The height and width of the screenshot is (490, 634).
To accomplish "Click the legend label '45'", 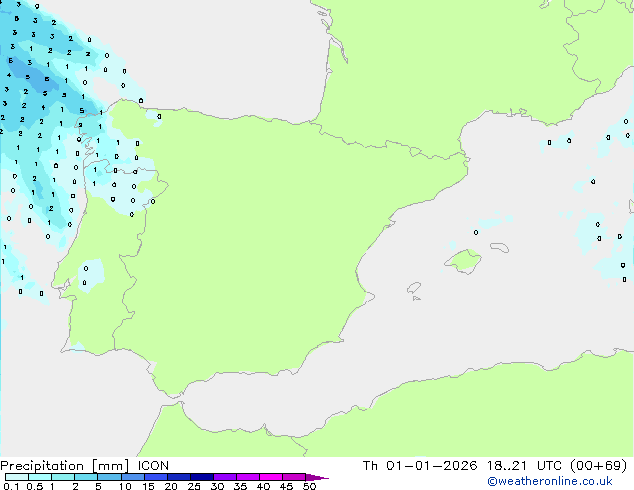I will pyautogui.click(x=286, y=486).
